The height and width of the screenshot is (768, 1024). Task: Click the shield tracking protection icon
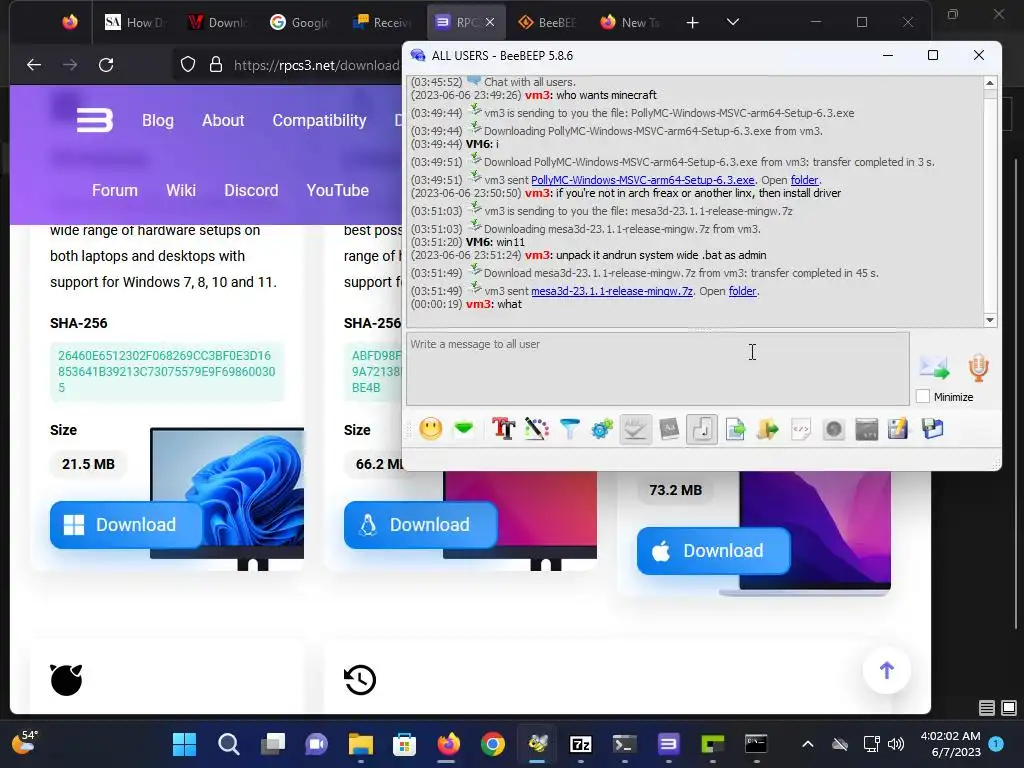(188, 65)
